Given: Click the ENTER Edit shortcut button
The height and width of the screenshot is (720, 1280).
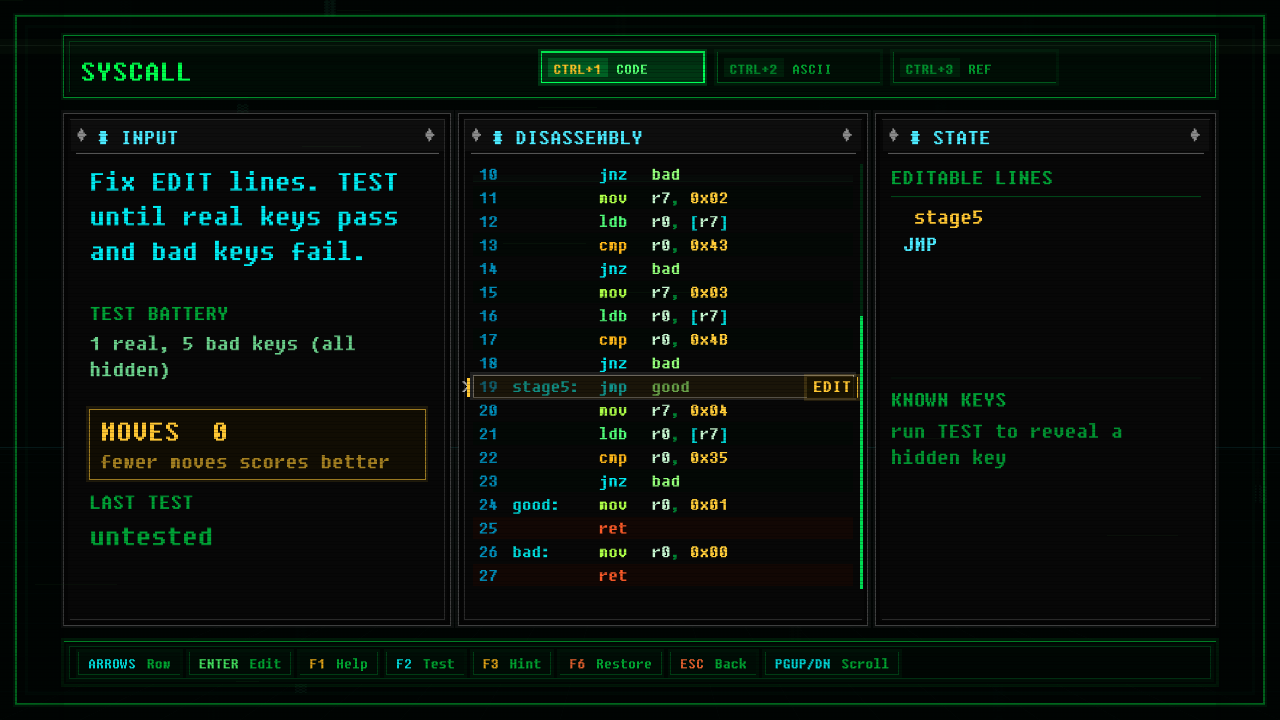Looking at the screenshot, I should point(240,664).
